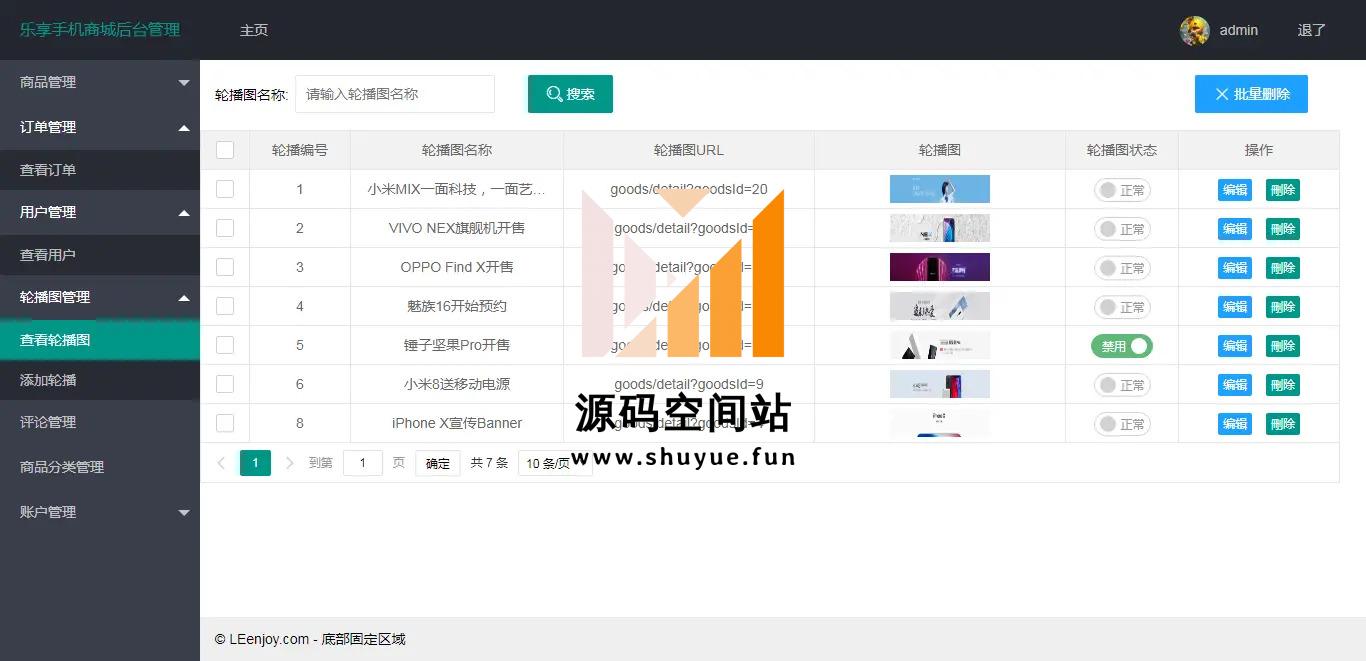The image size is (1366, 661).
Task: Edit the 锤子坚果Pro开售 row
Action: 1235,346
